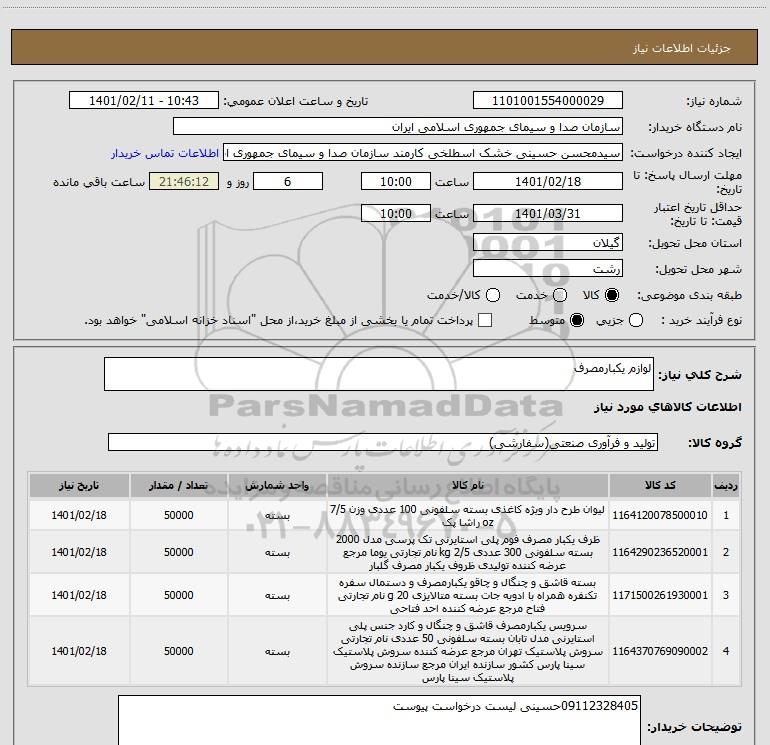
Task: Click the quantity 50000 in row 1
Action: [x=179, y=515]
